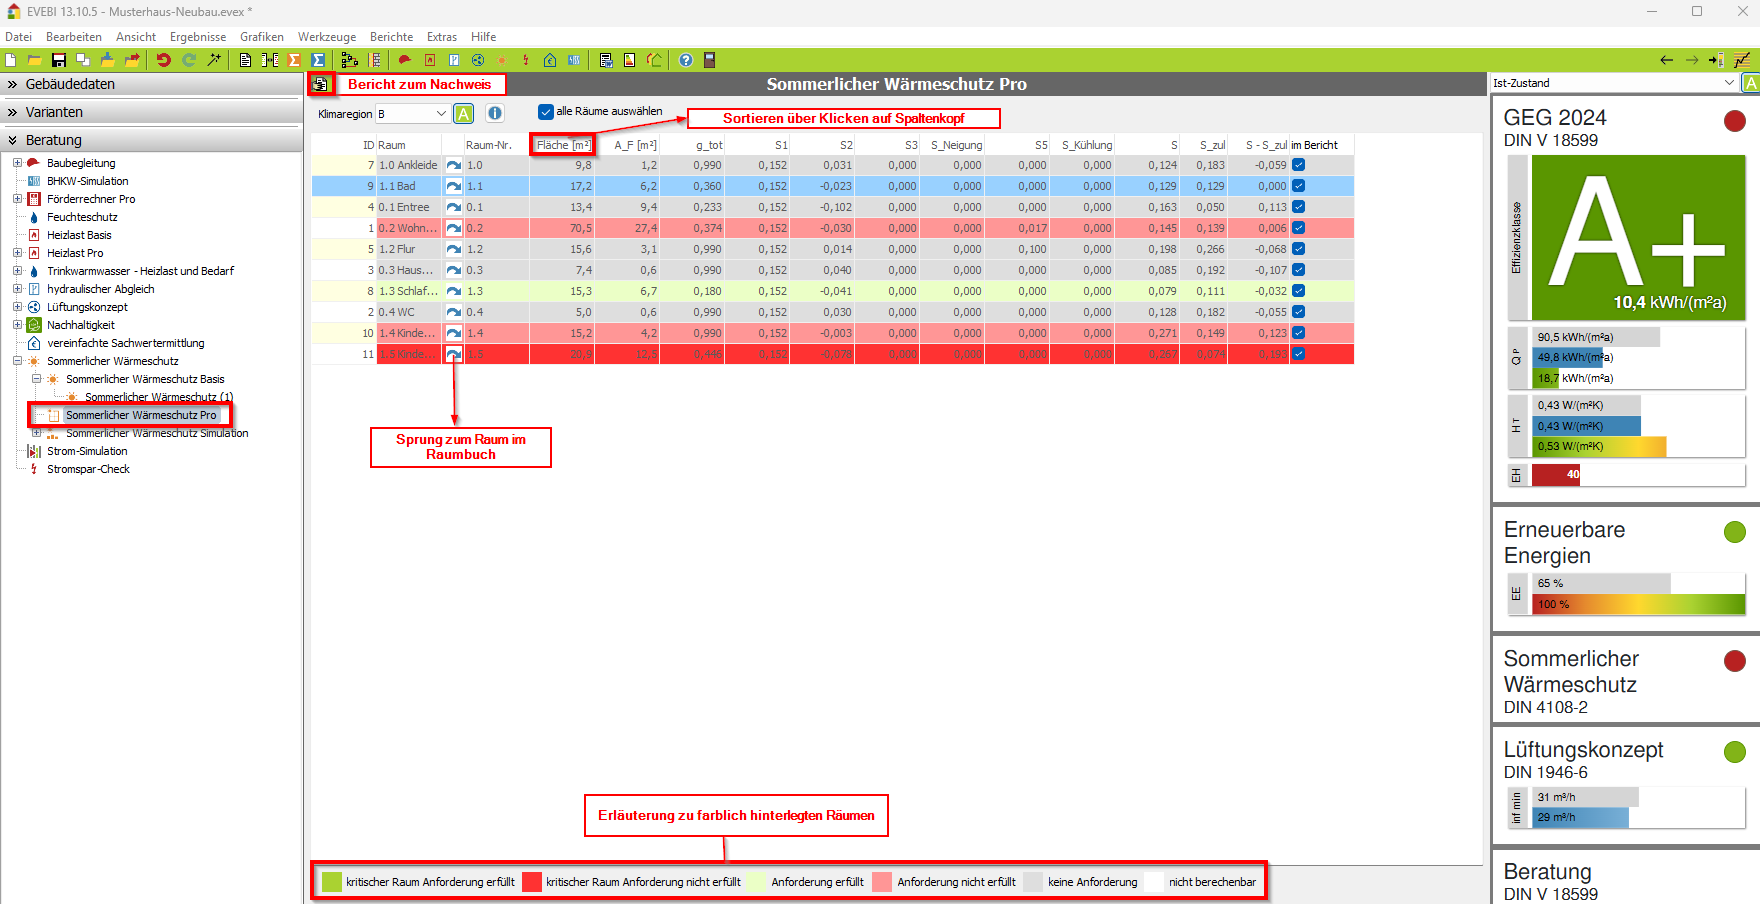This screenshot has width=1760, height=904.
Task: Click the Bericht zum Nachweis report icon
Action: click(x=320, y=85)
